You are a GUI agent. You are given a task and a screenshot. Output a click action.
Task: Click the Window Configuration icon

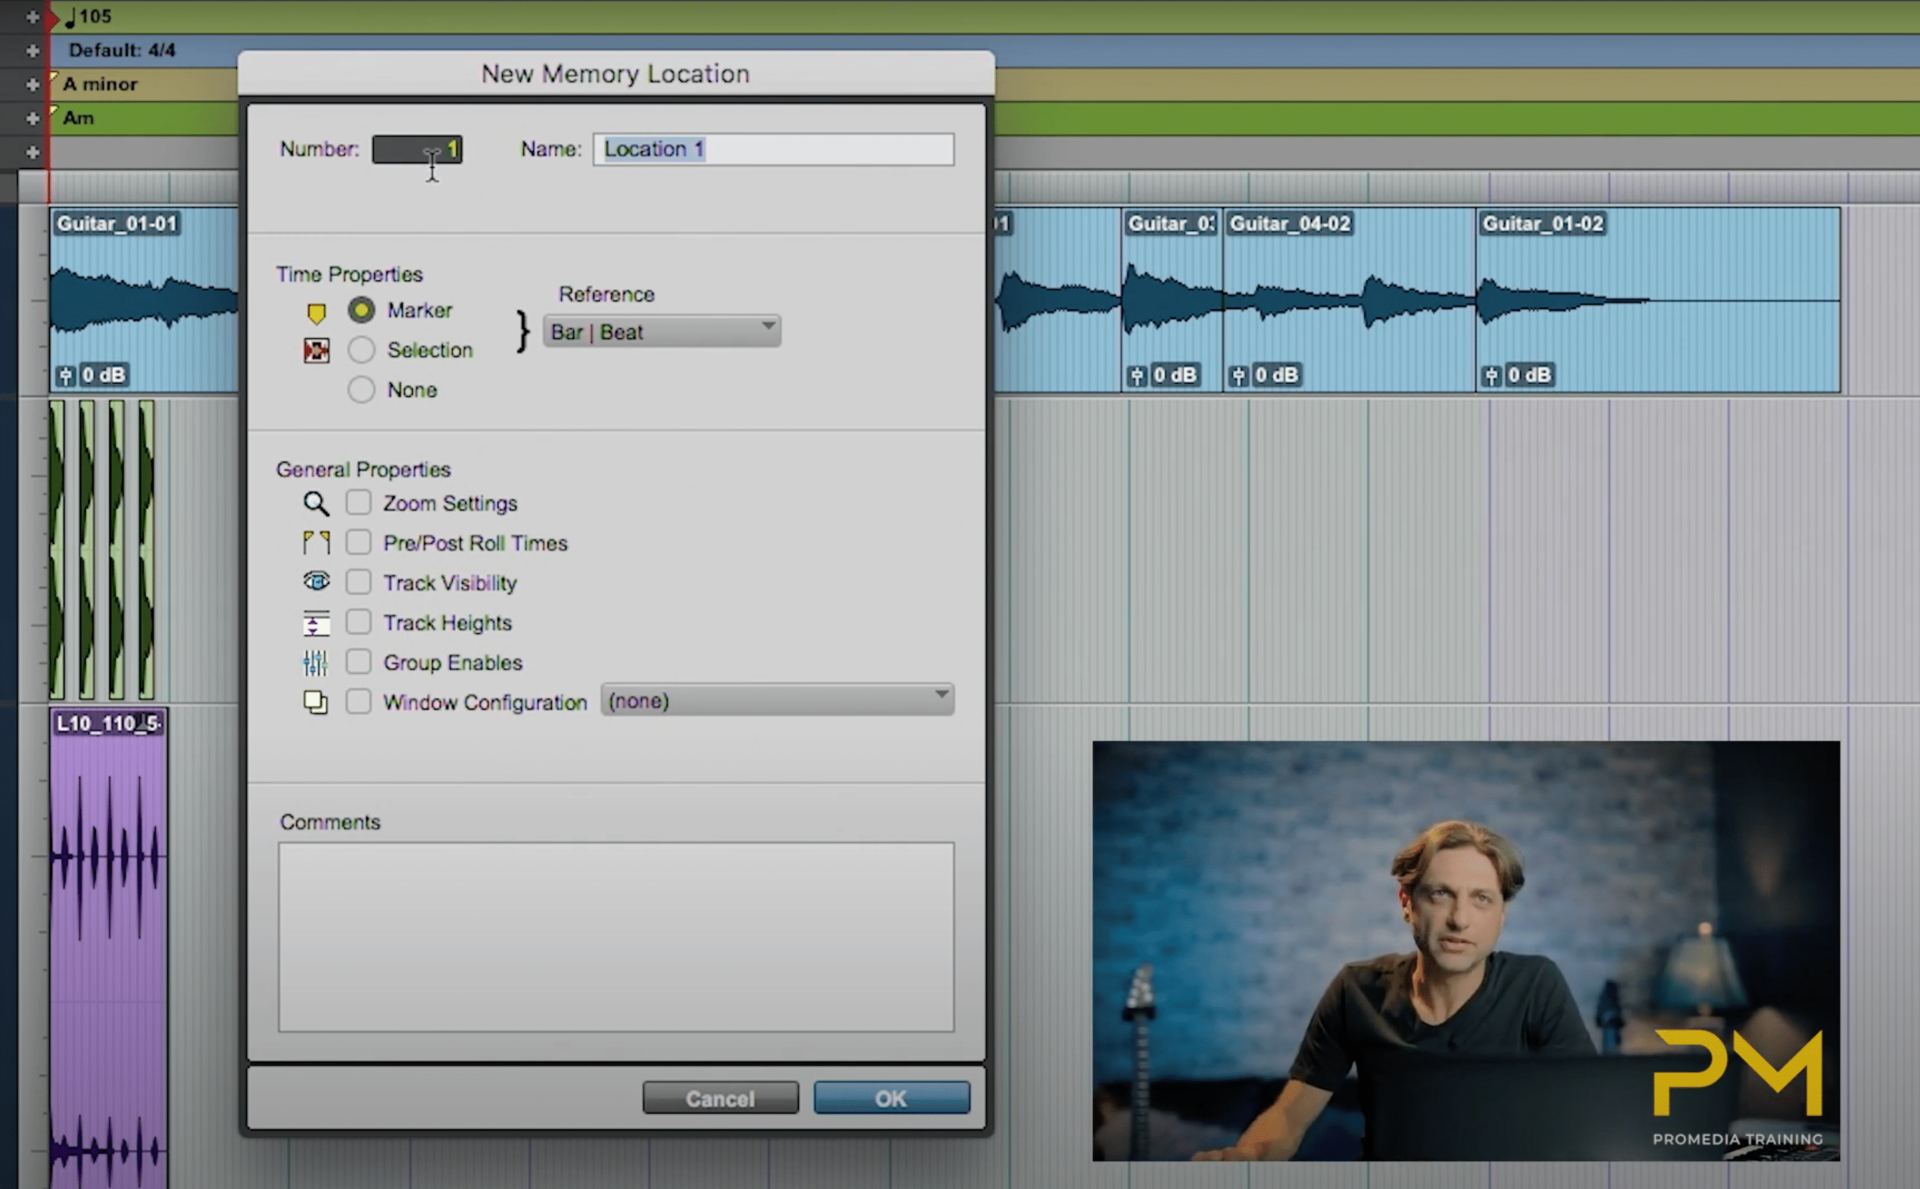(316, 701)
